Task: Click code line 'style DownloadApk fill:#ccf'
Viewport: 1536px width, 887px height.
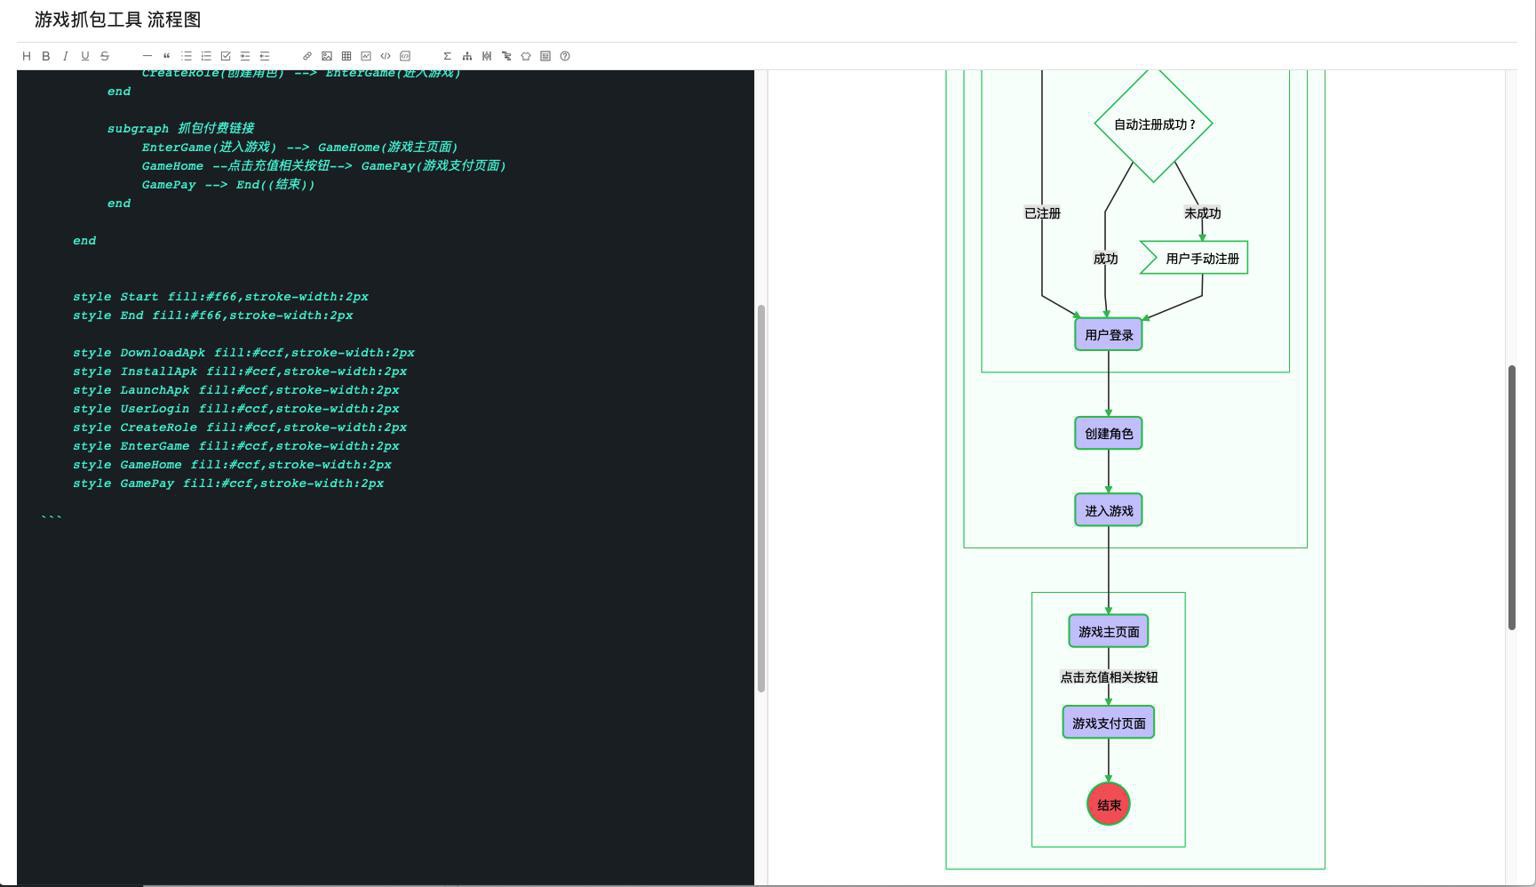Action: point(243,353)
